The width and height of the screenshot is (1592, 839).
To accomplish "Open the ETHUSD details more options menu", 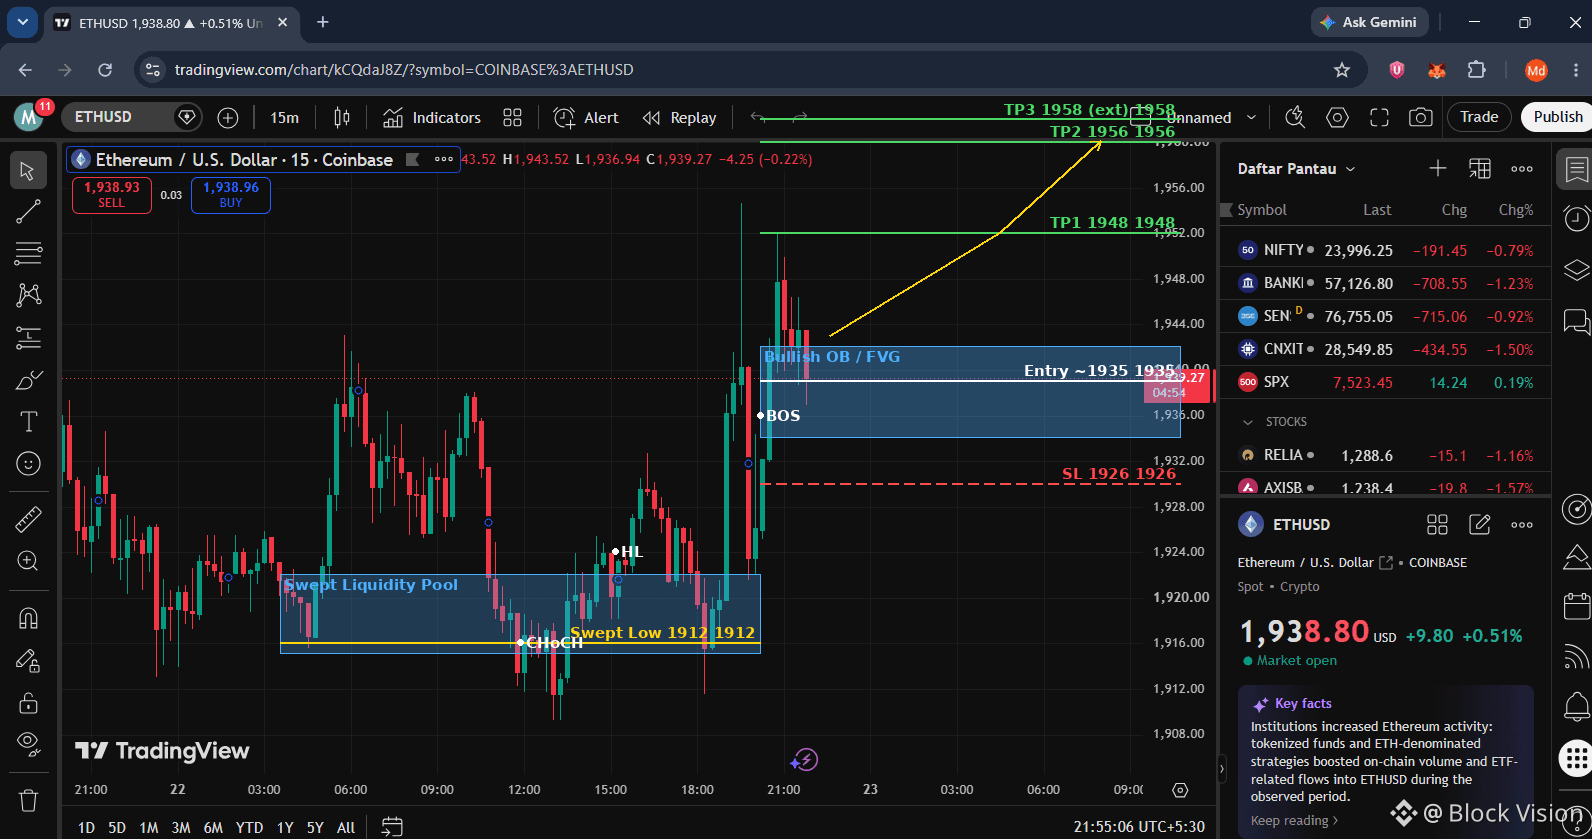I will coord(1522,524).
